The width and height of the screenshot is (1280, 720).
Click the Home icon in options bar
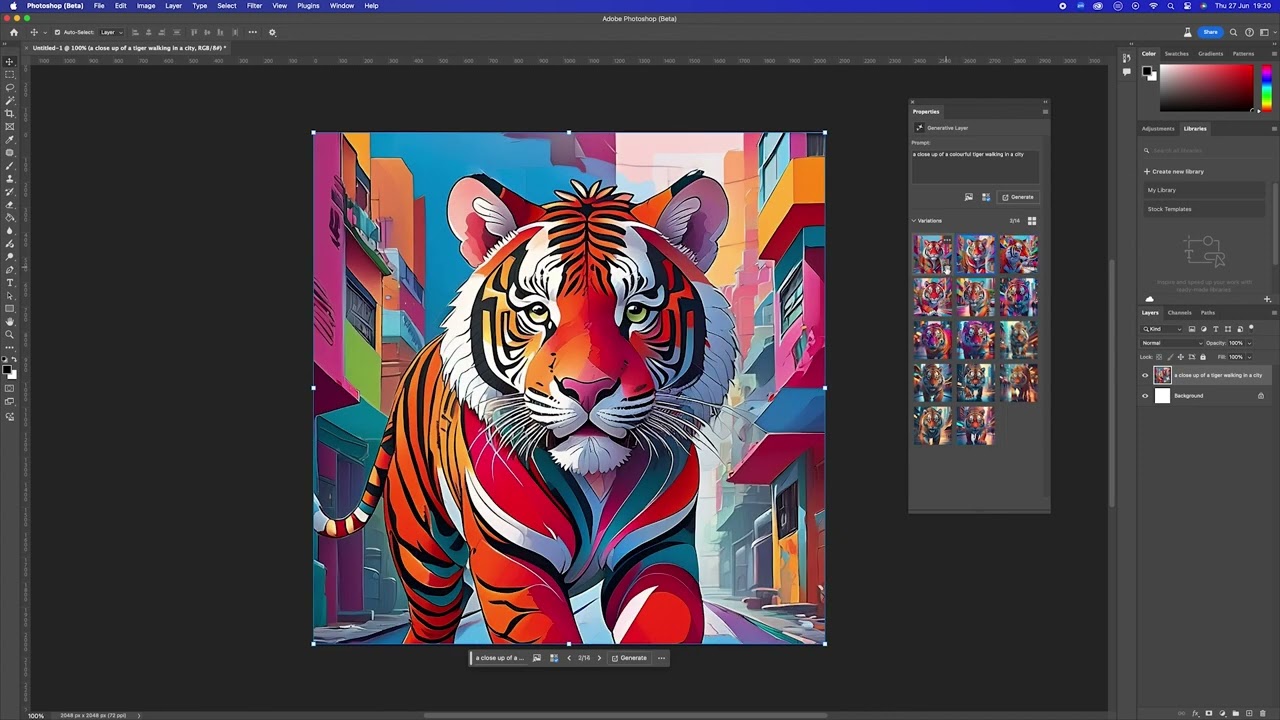coord(13,32)
